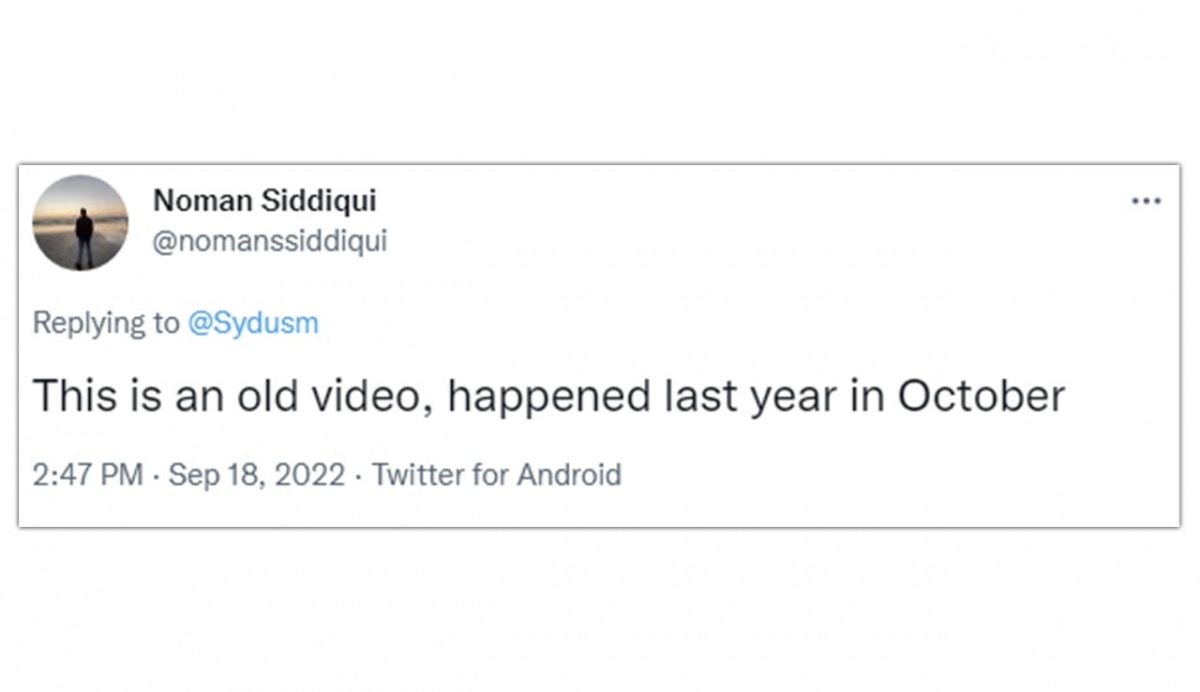Click the word 'Android' in the source label
The height and width of the screenshot is (692, 1200).
coord(568,474)
